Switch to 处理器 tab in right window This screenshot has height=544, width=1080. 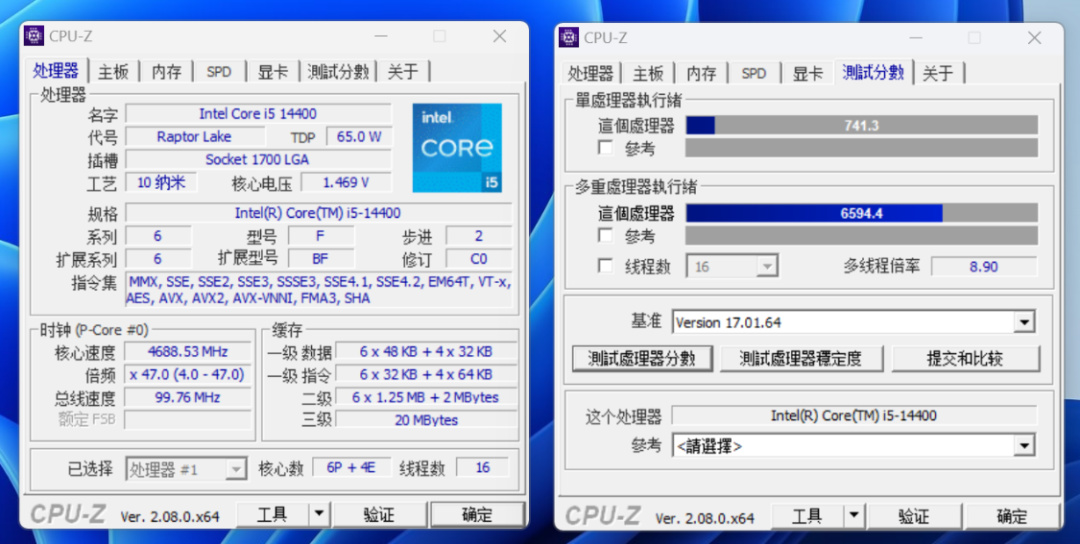click(590, 73)
